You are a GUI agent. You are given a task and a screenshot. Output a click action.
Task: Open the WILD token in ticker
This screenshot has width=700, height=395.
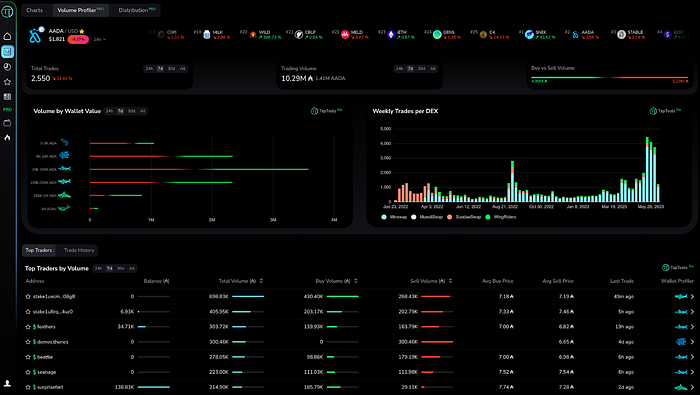[261, 34]
